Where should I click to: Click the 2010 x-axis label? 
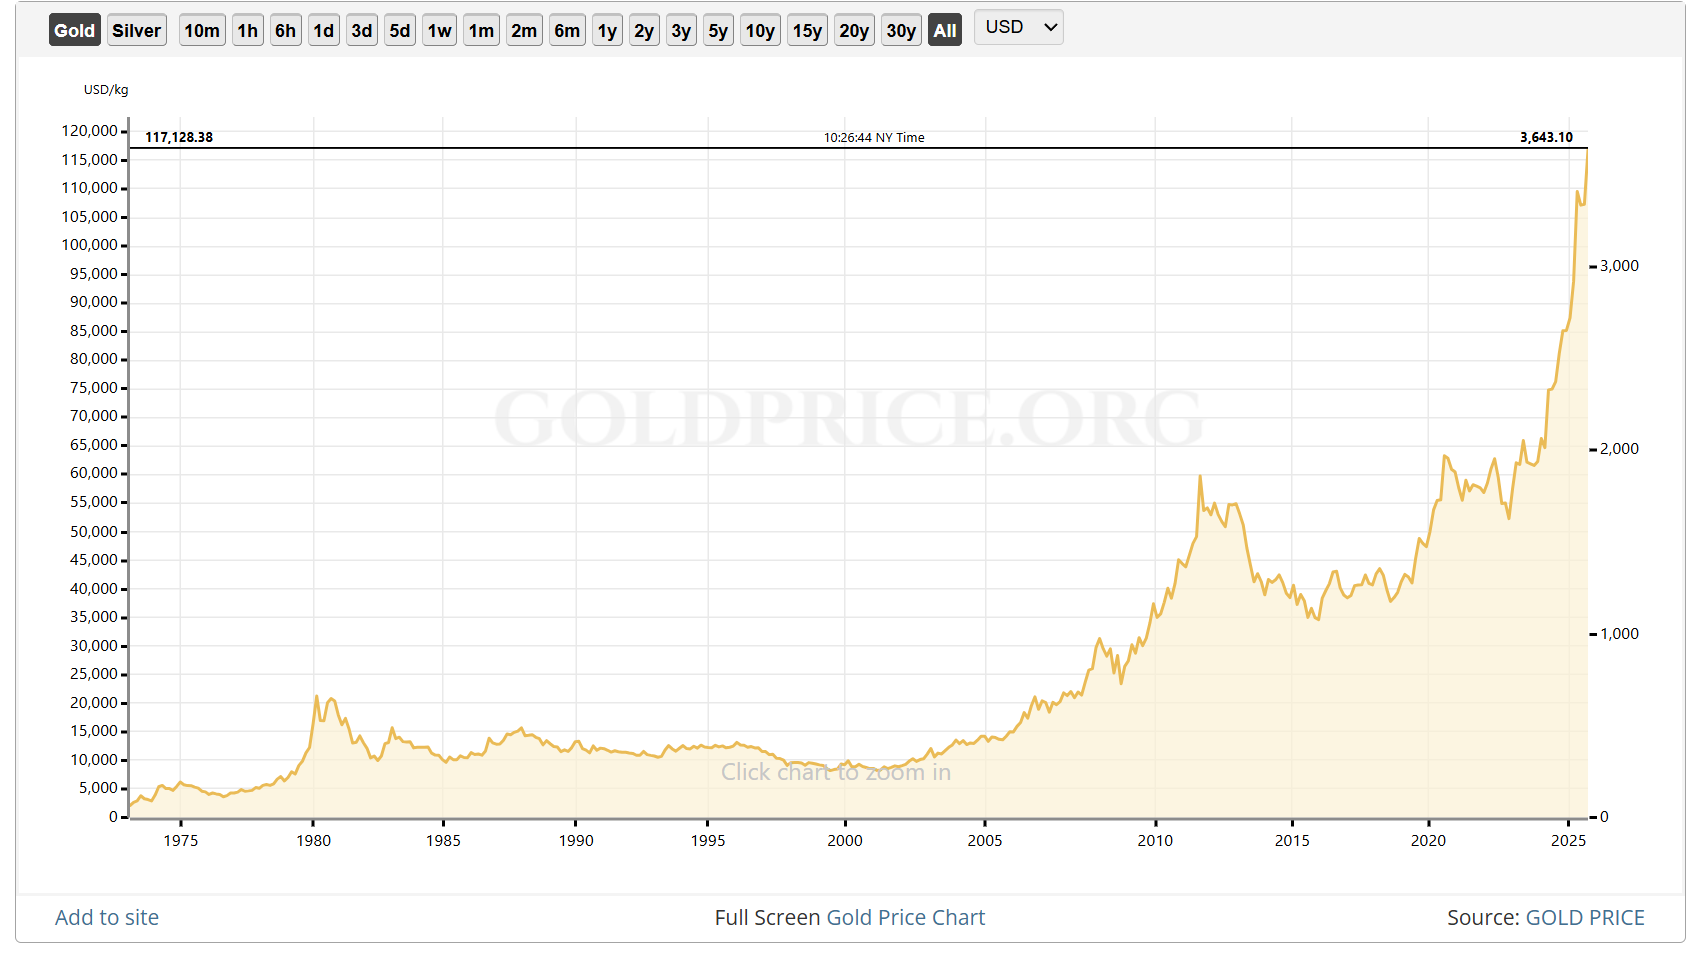(1155, 840)
